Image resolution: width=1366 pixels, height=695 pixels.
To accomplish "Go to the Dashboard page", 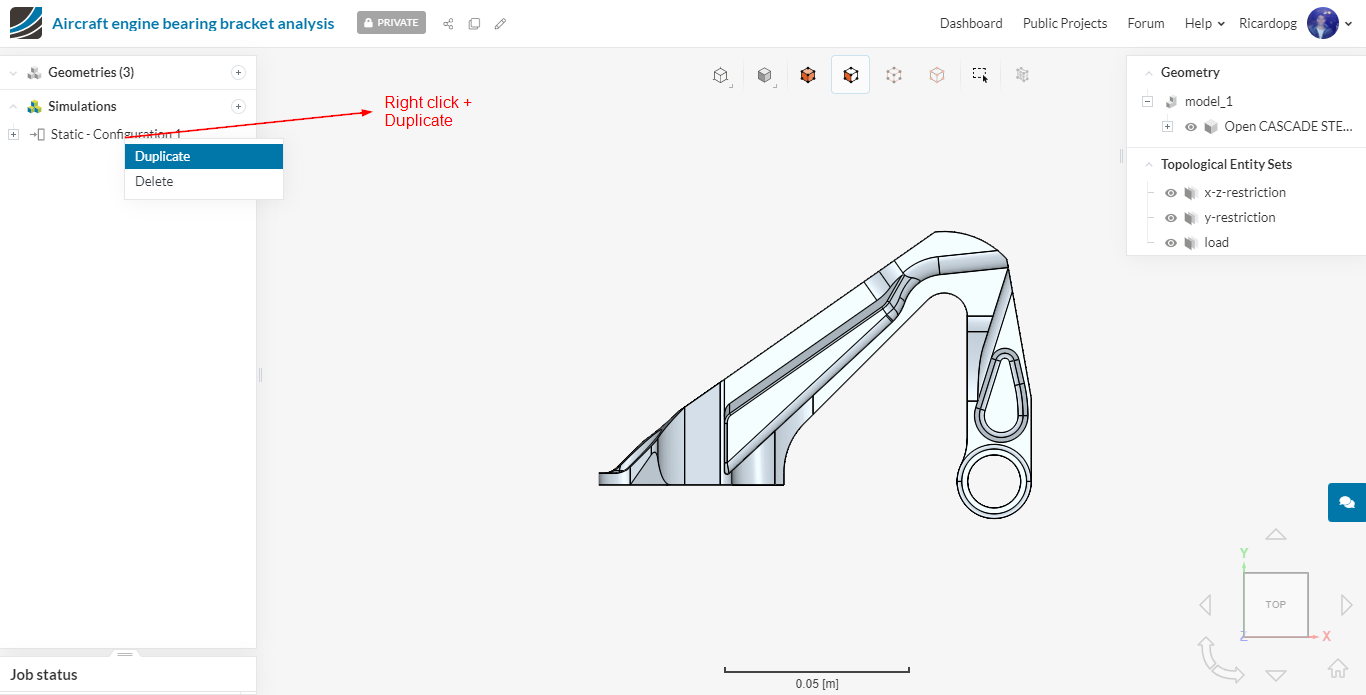I will point(970,23).
